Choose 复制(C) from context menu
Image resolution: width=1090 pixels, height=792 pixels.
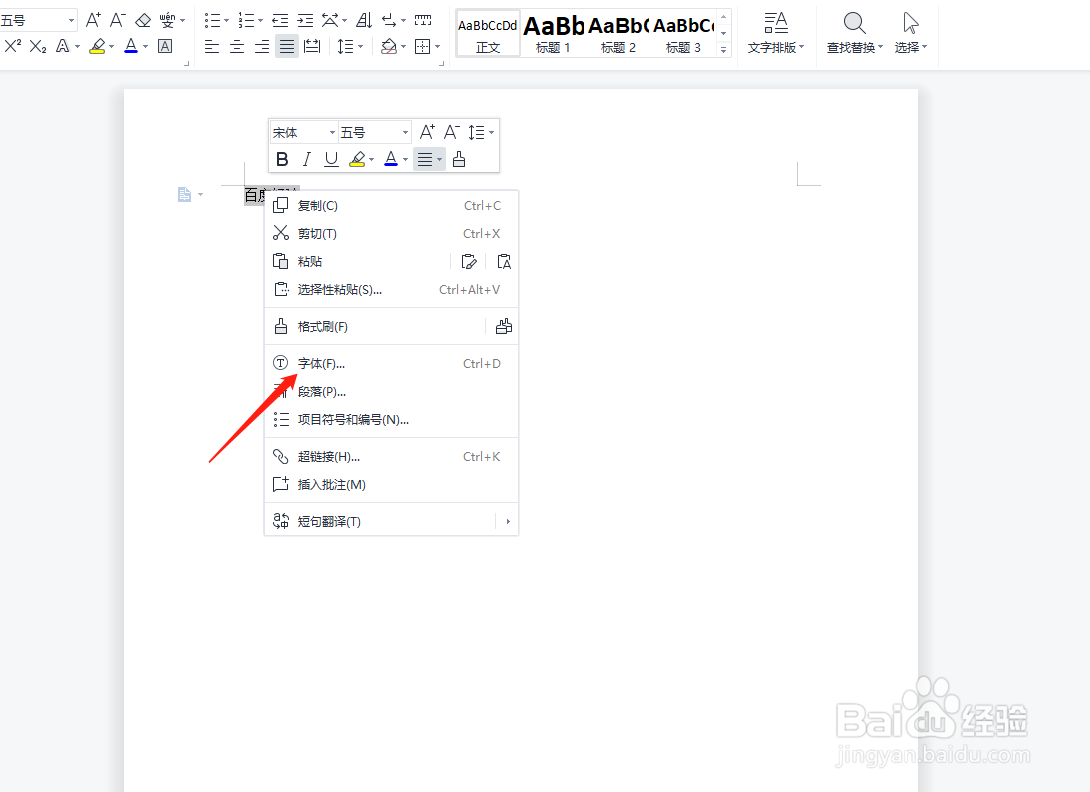tap(391, 206)
